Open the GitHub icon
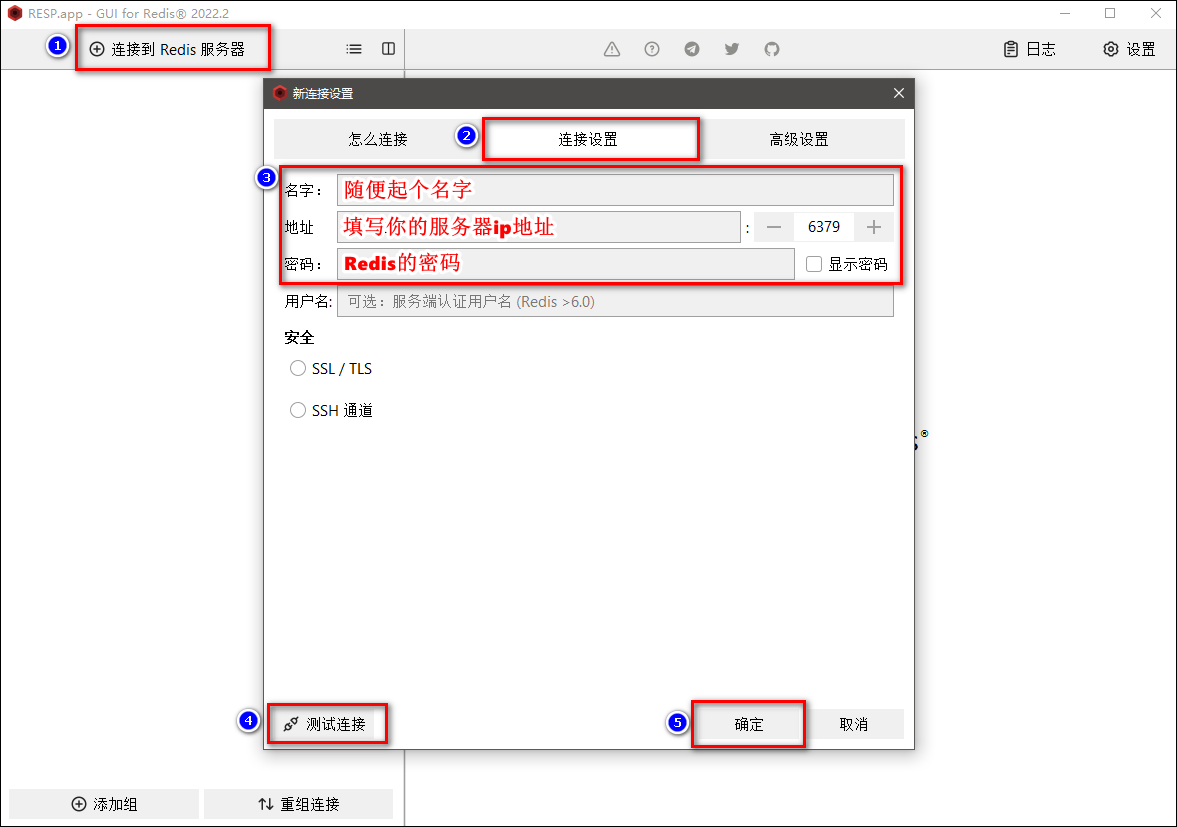 click(x=772, y=50)
